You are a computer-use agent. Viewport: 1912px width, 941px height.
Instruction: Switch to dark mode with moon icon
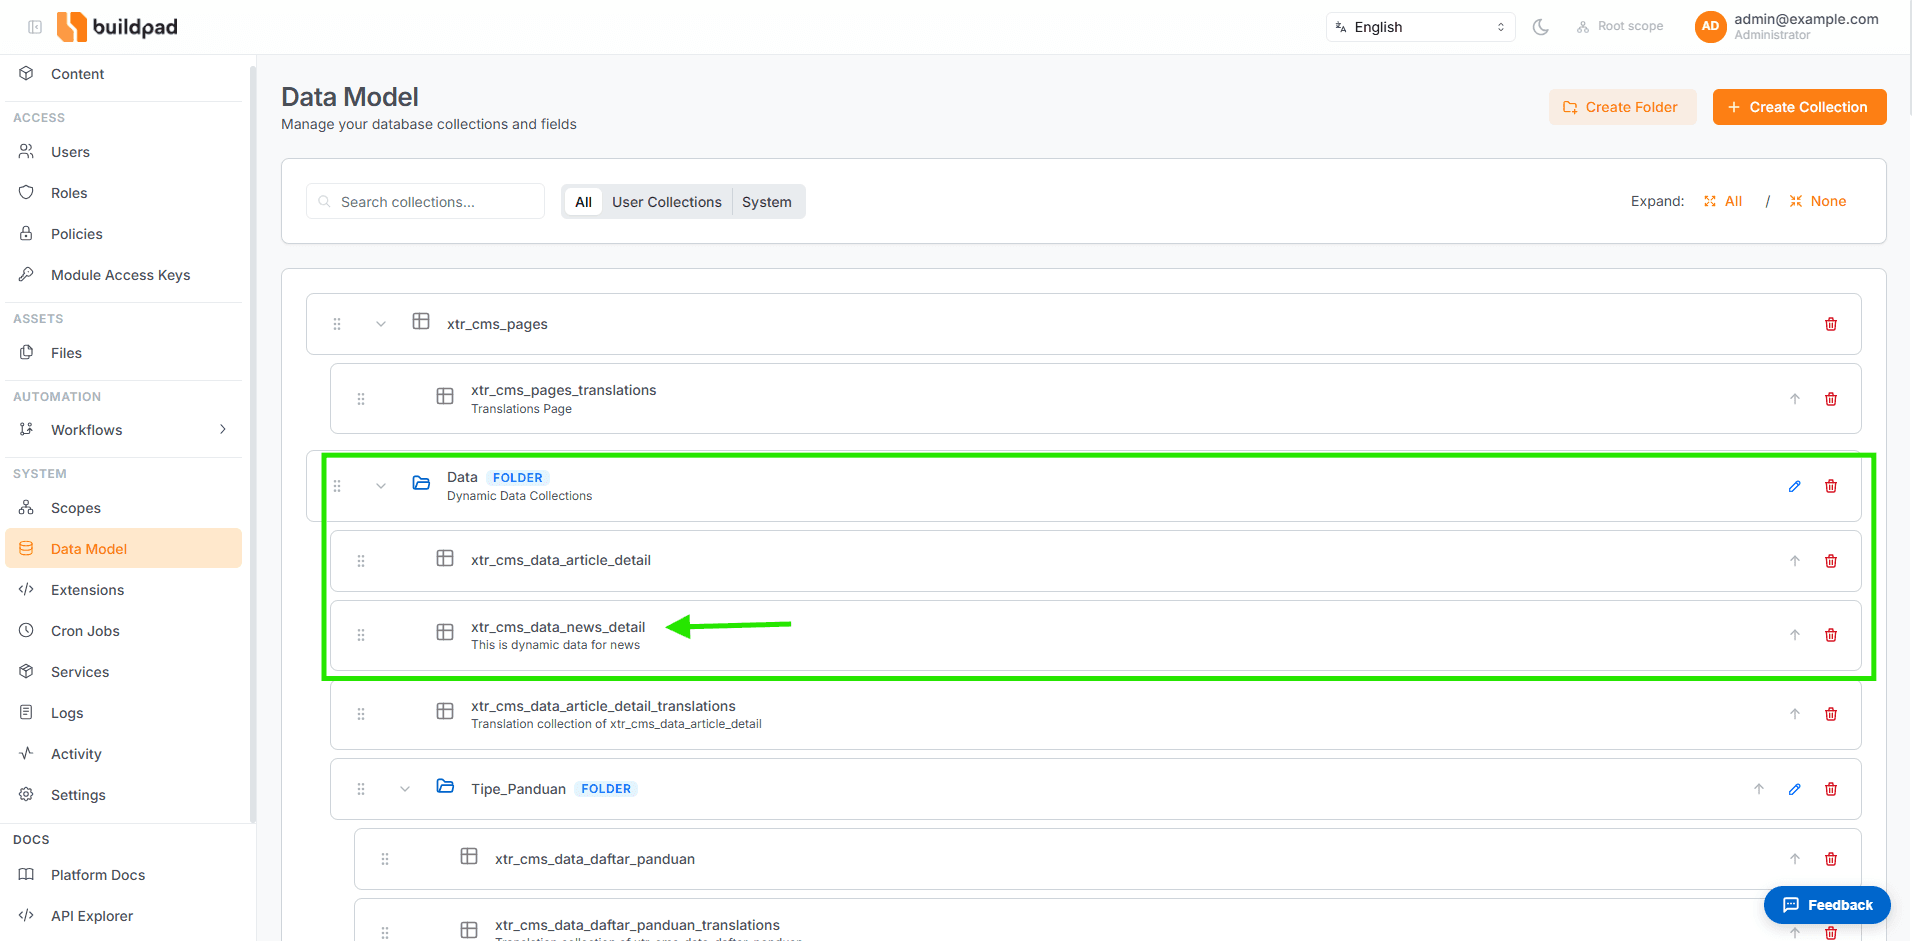[x=1541, y=27]
